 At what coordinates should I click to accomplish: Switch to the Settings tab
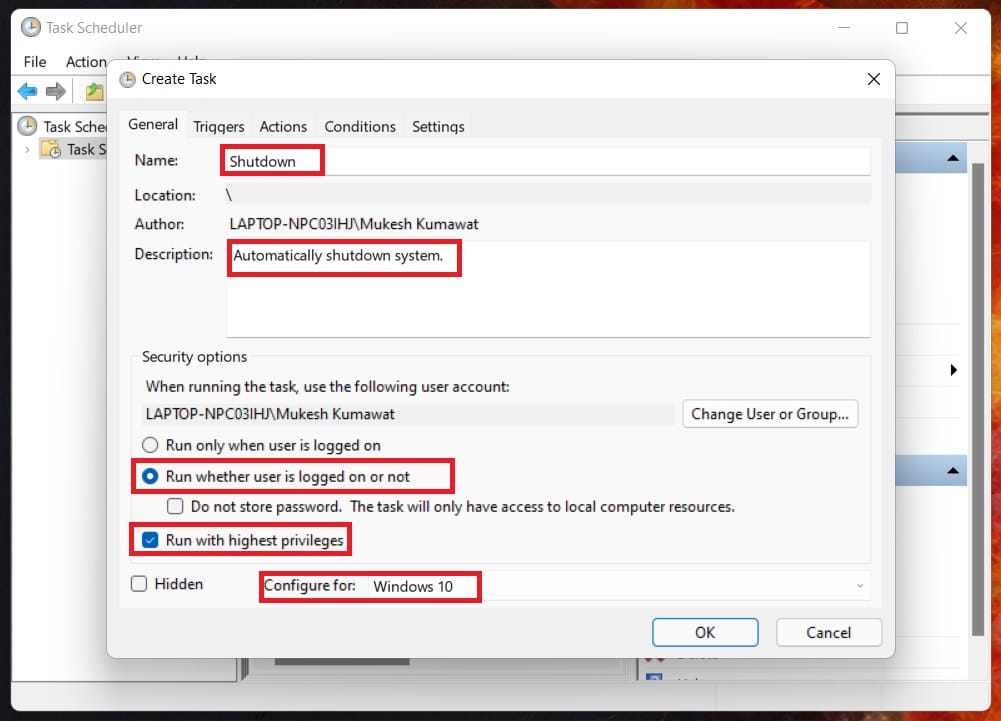[438, 126]
